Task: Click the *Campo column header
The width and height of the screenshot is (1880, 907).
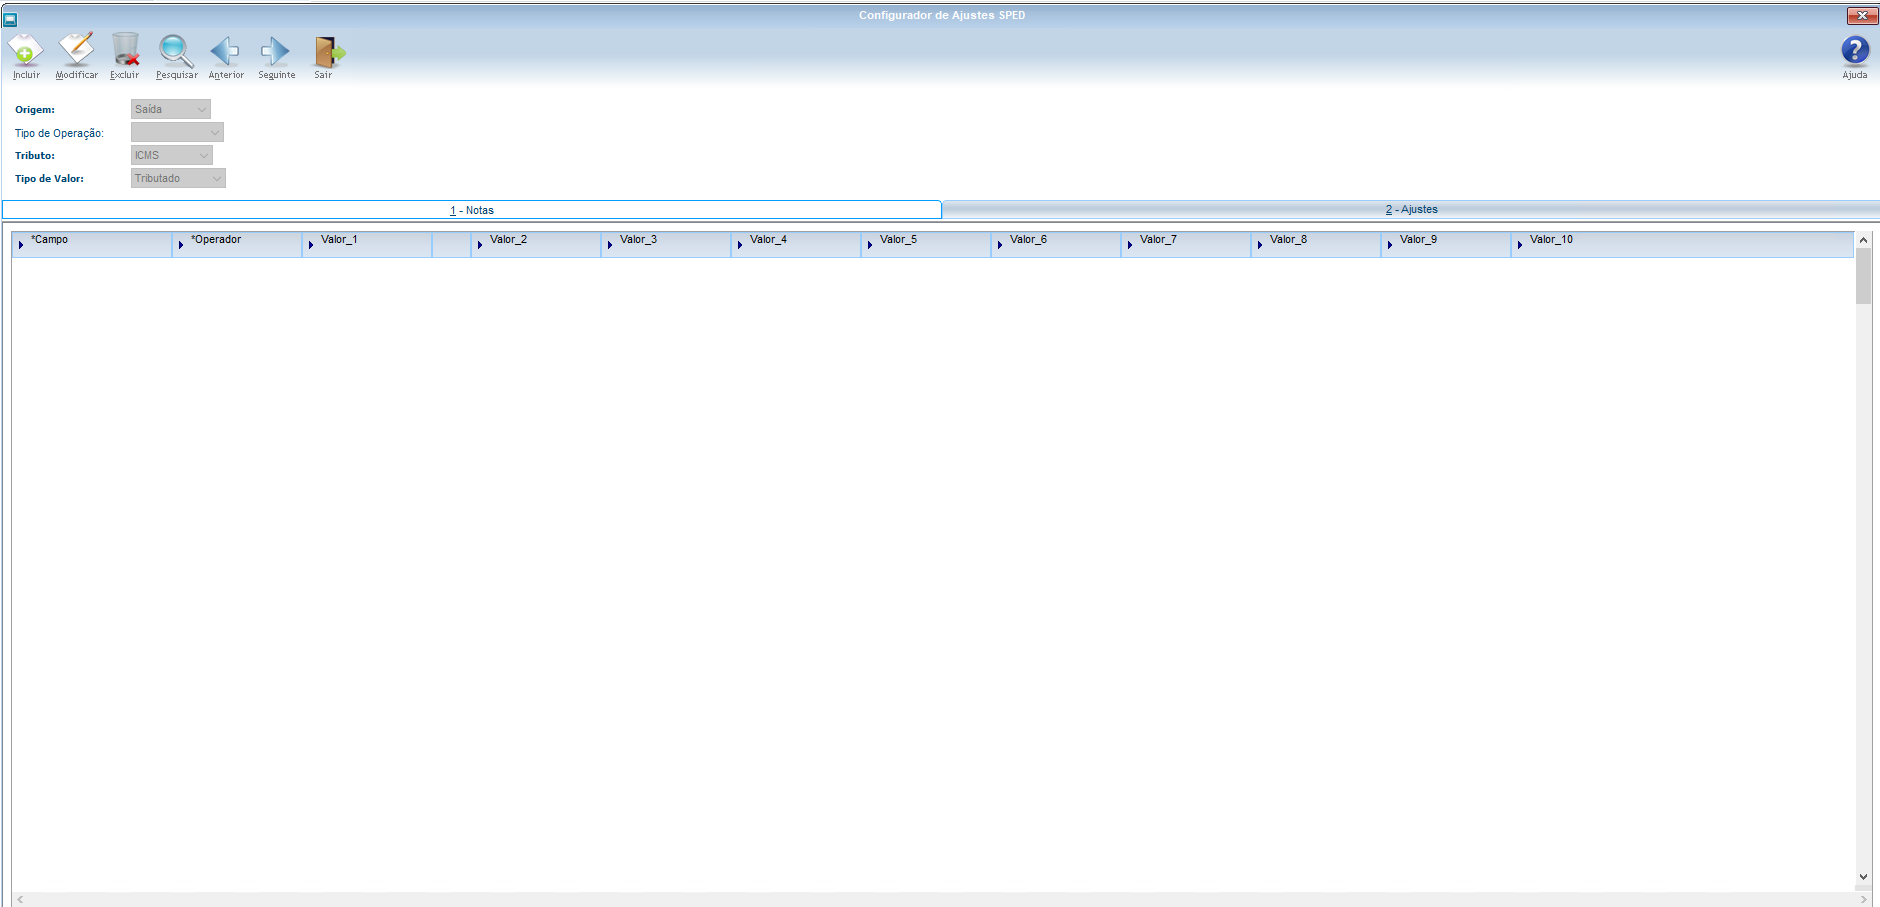Action: [x=92, y=244]
